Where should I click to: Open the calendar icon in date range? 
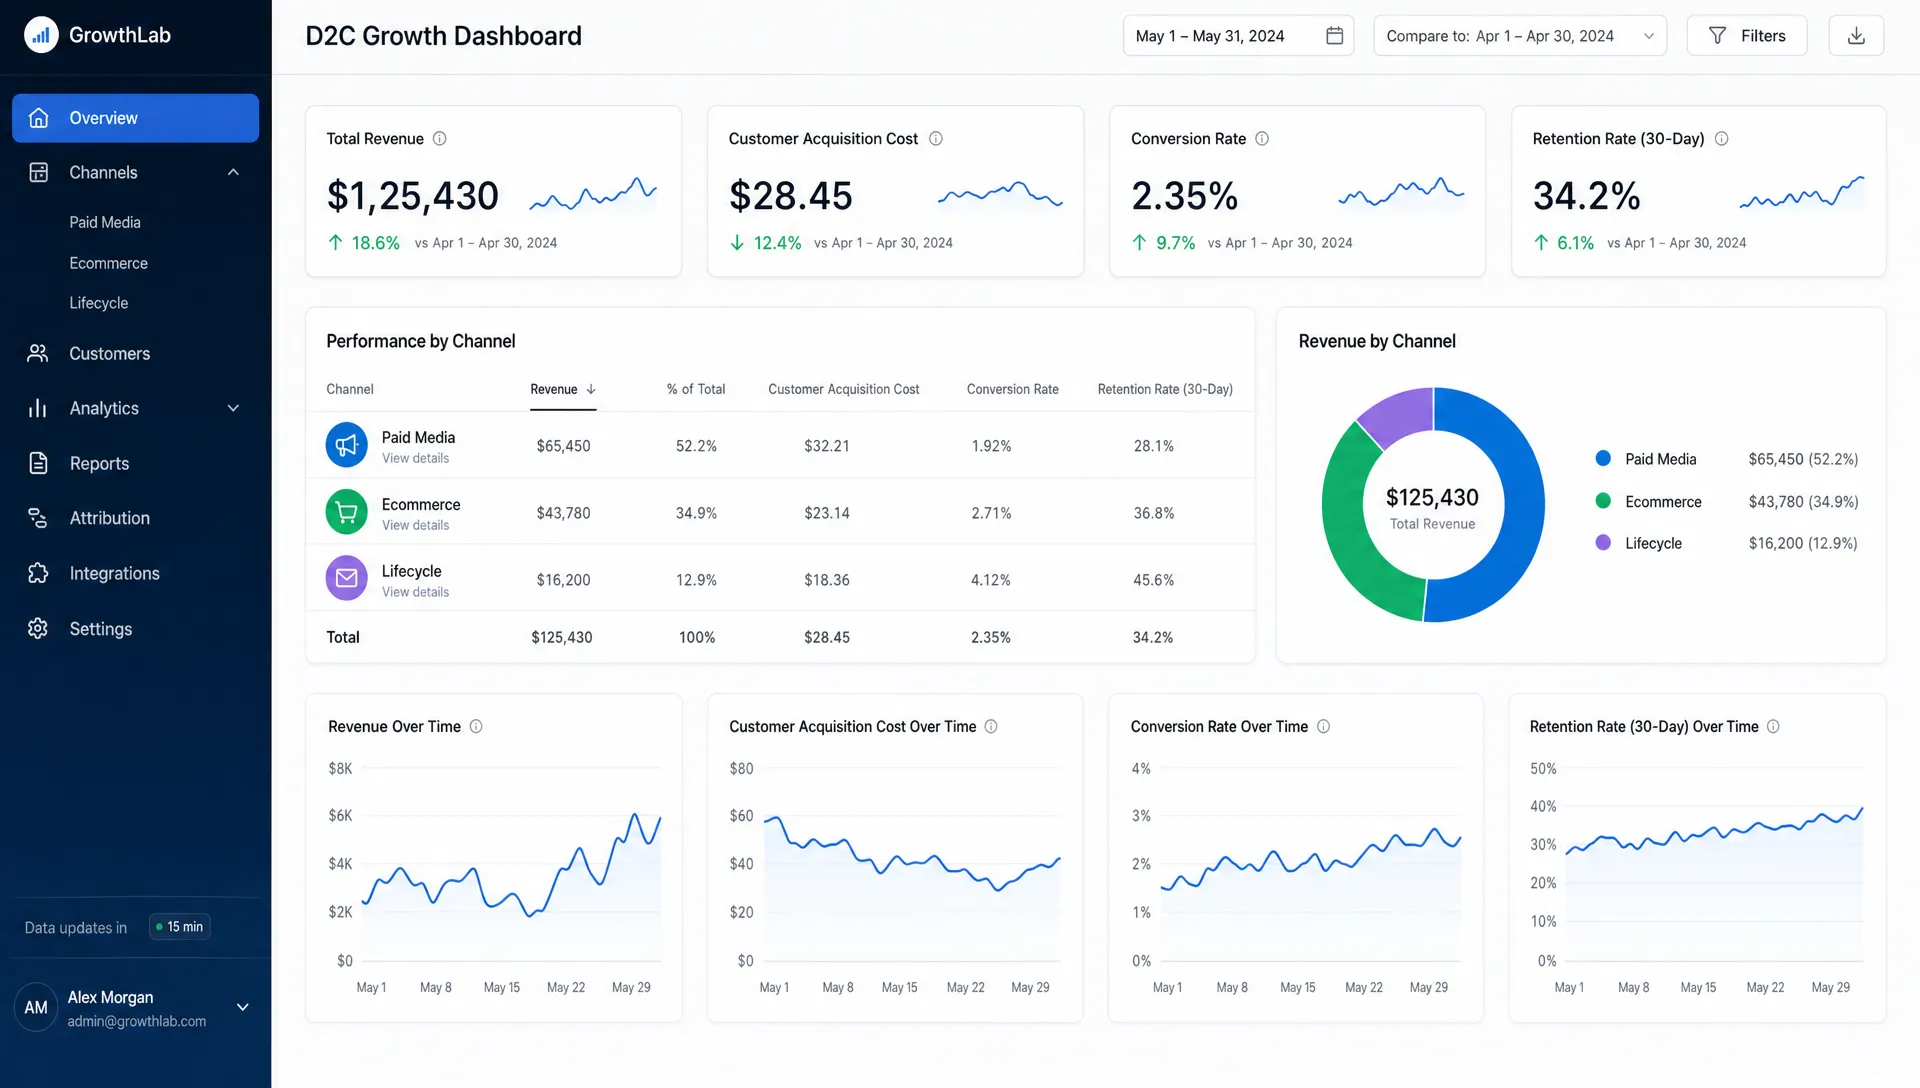click(x=1334, y=36)
